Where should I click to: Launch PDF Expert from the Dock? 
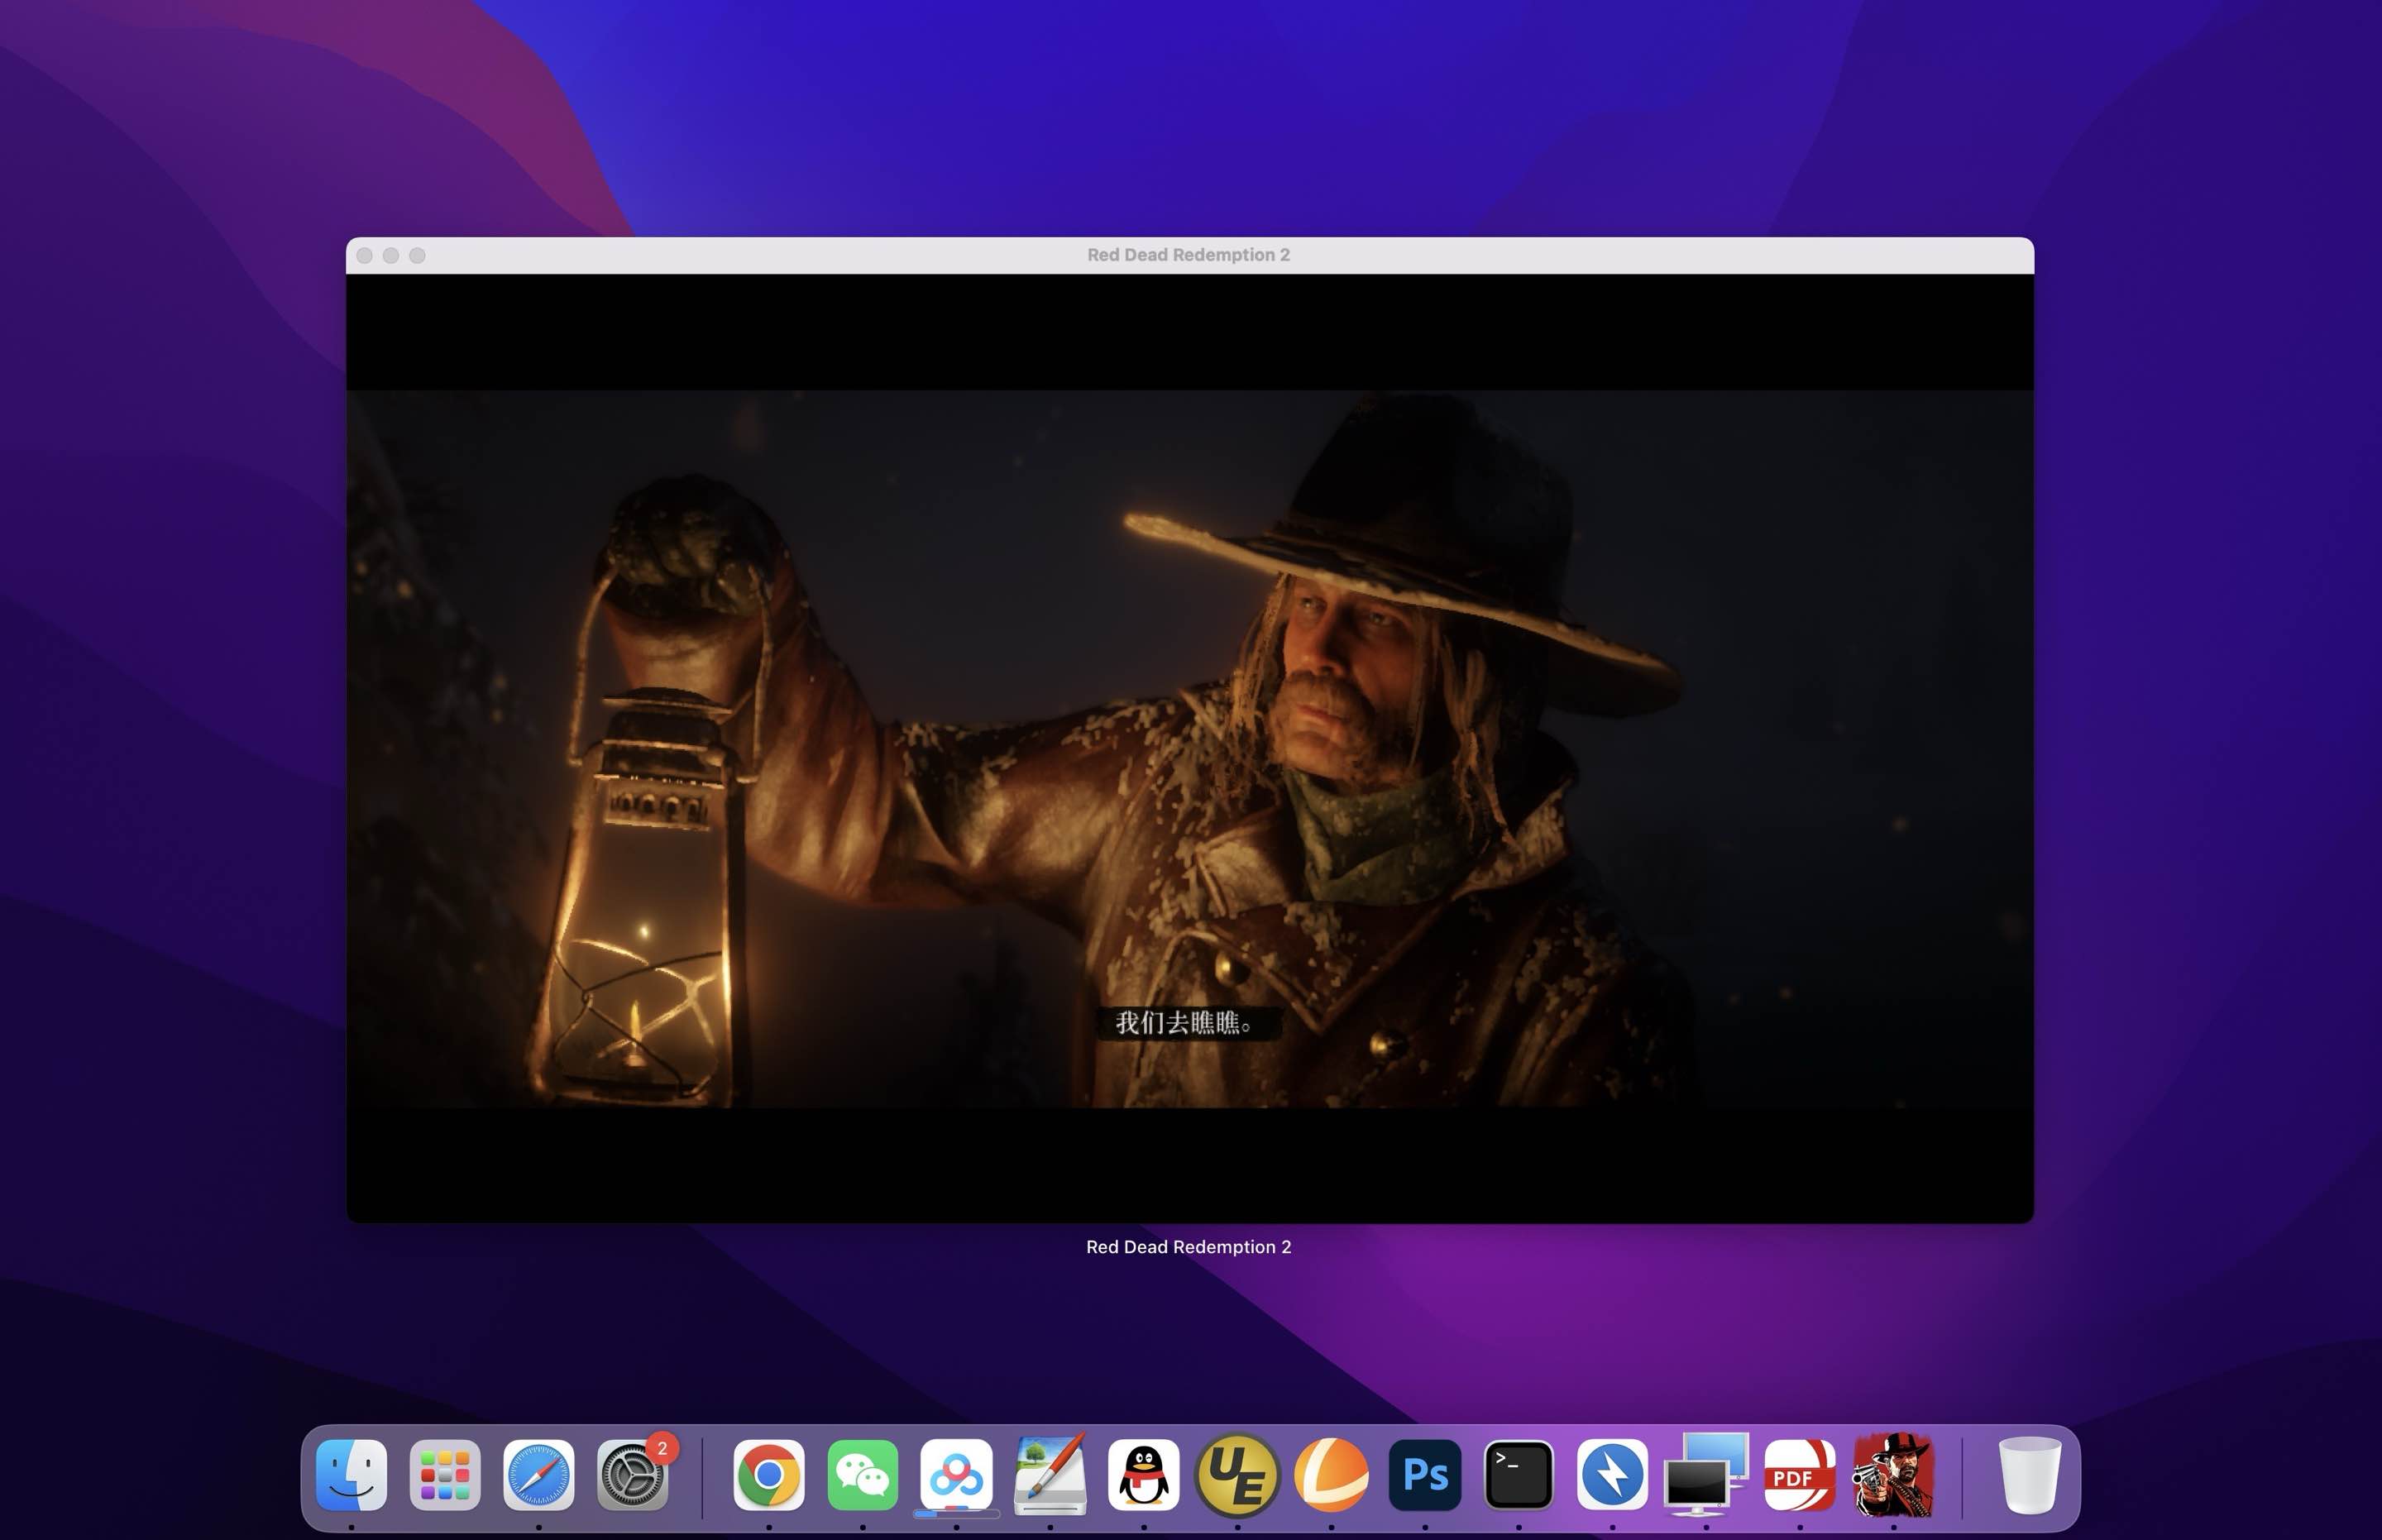(1800, 1474)
